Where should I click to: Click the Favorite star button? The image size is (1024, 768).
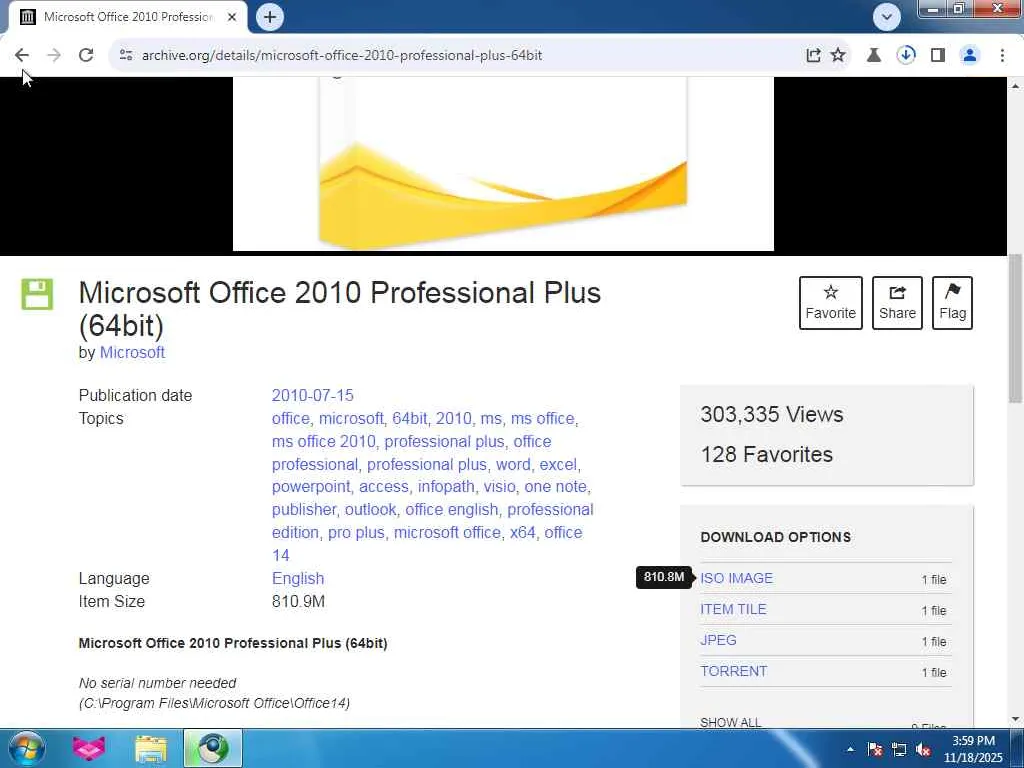coord(831,303)
